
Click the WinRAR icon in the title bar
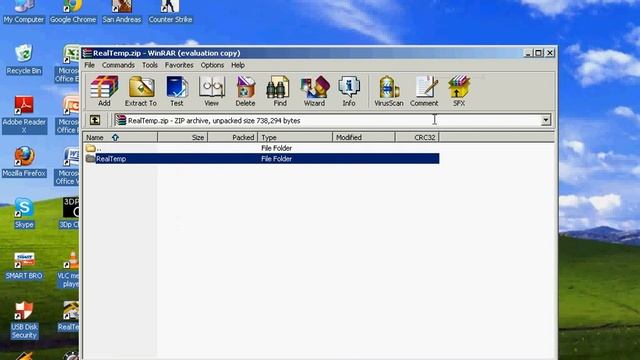pyautogui.click(x=87, y=53)
